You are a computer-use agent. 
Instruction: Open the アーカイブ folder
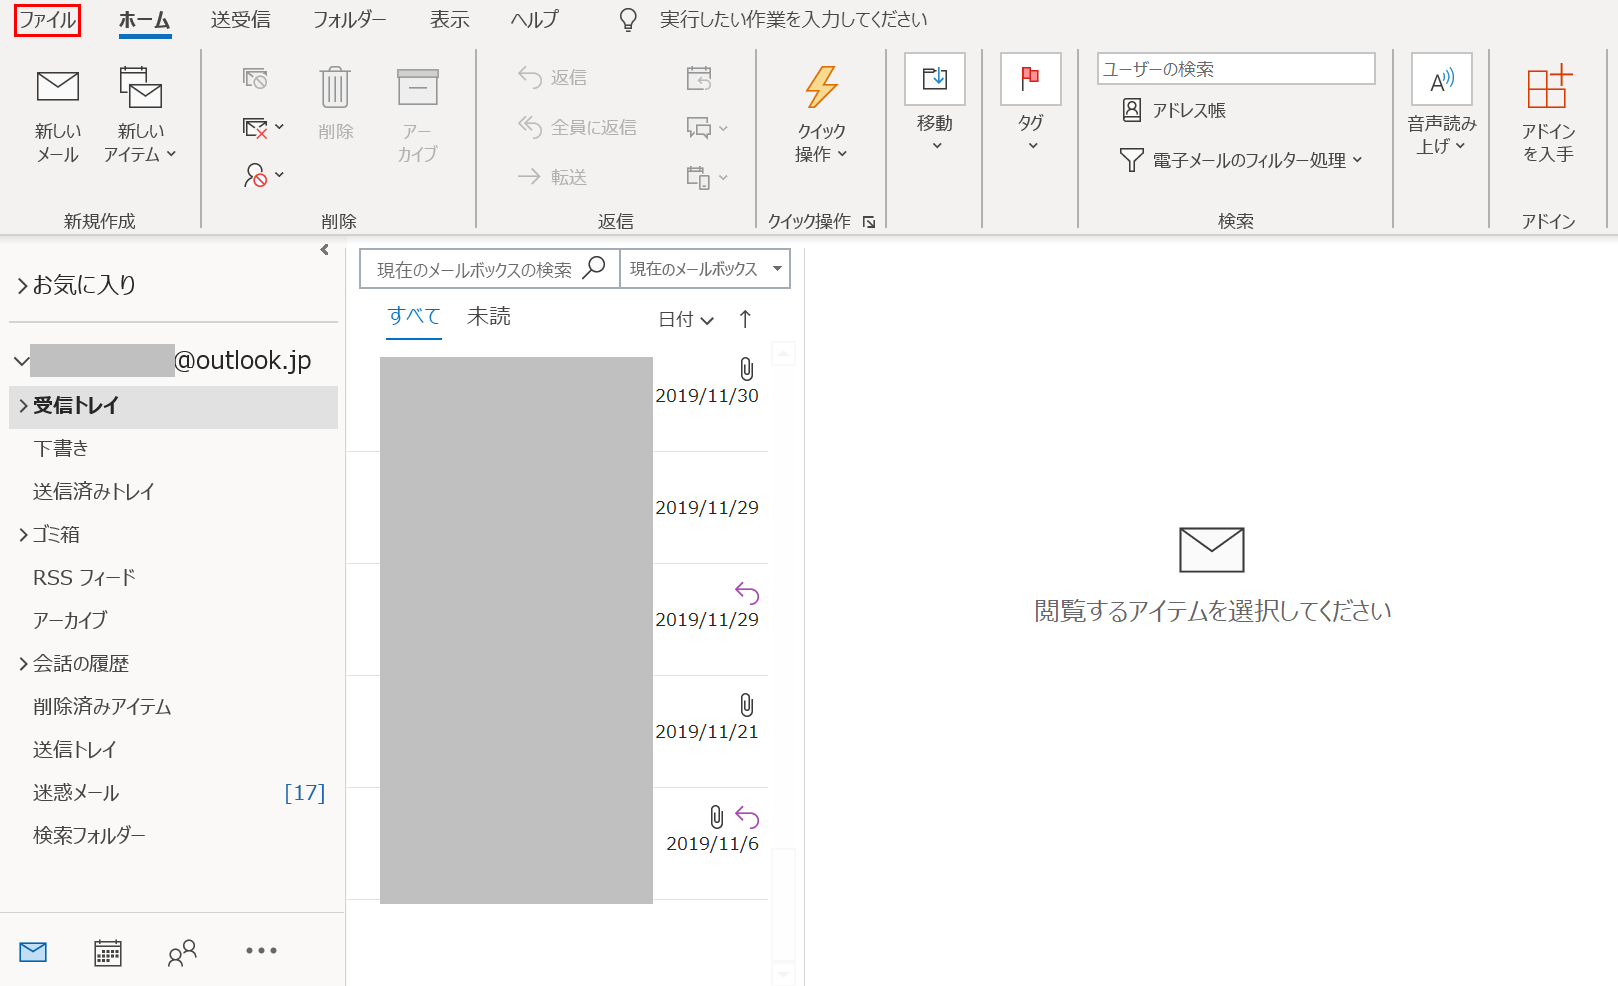pyautogui.click(x=69, y=621)
